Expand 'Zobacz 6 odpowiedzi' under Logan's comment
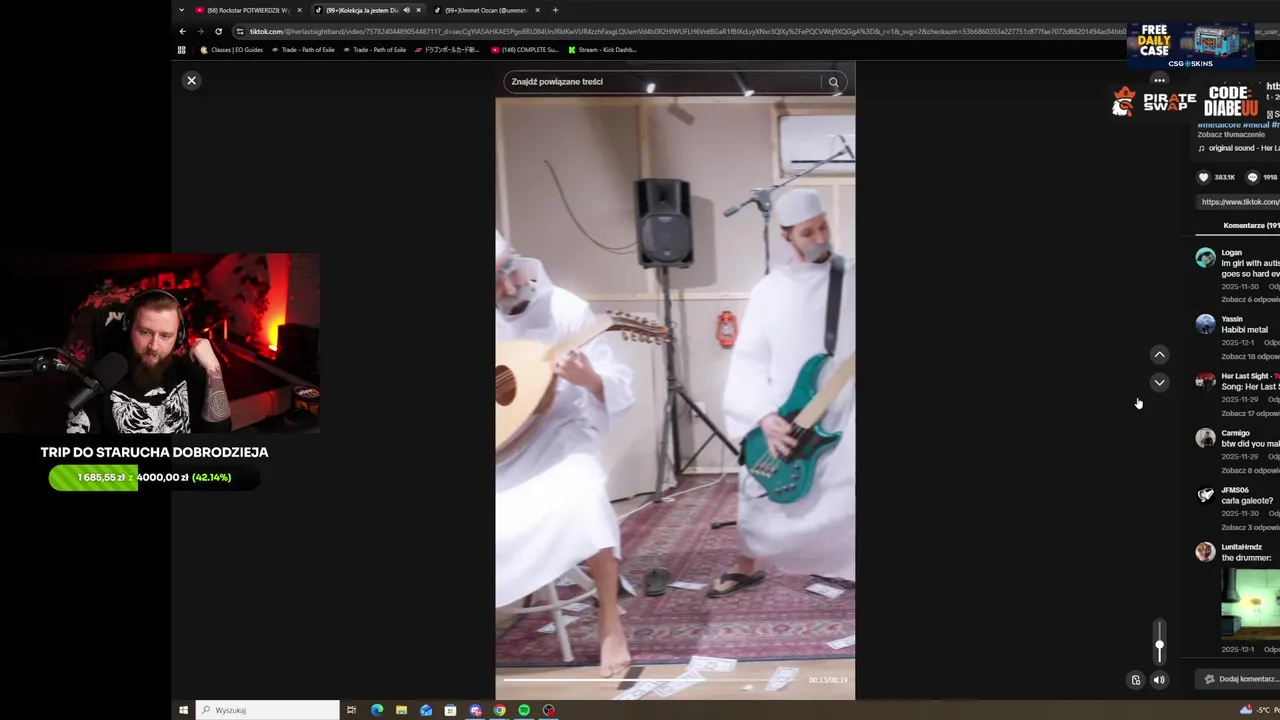The image size is (1280, 720). tap(1250, 300)
